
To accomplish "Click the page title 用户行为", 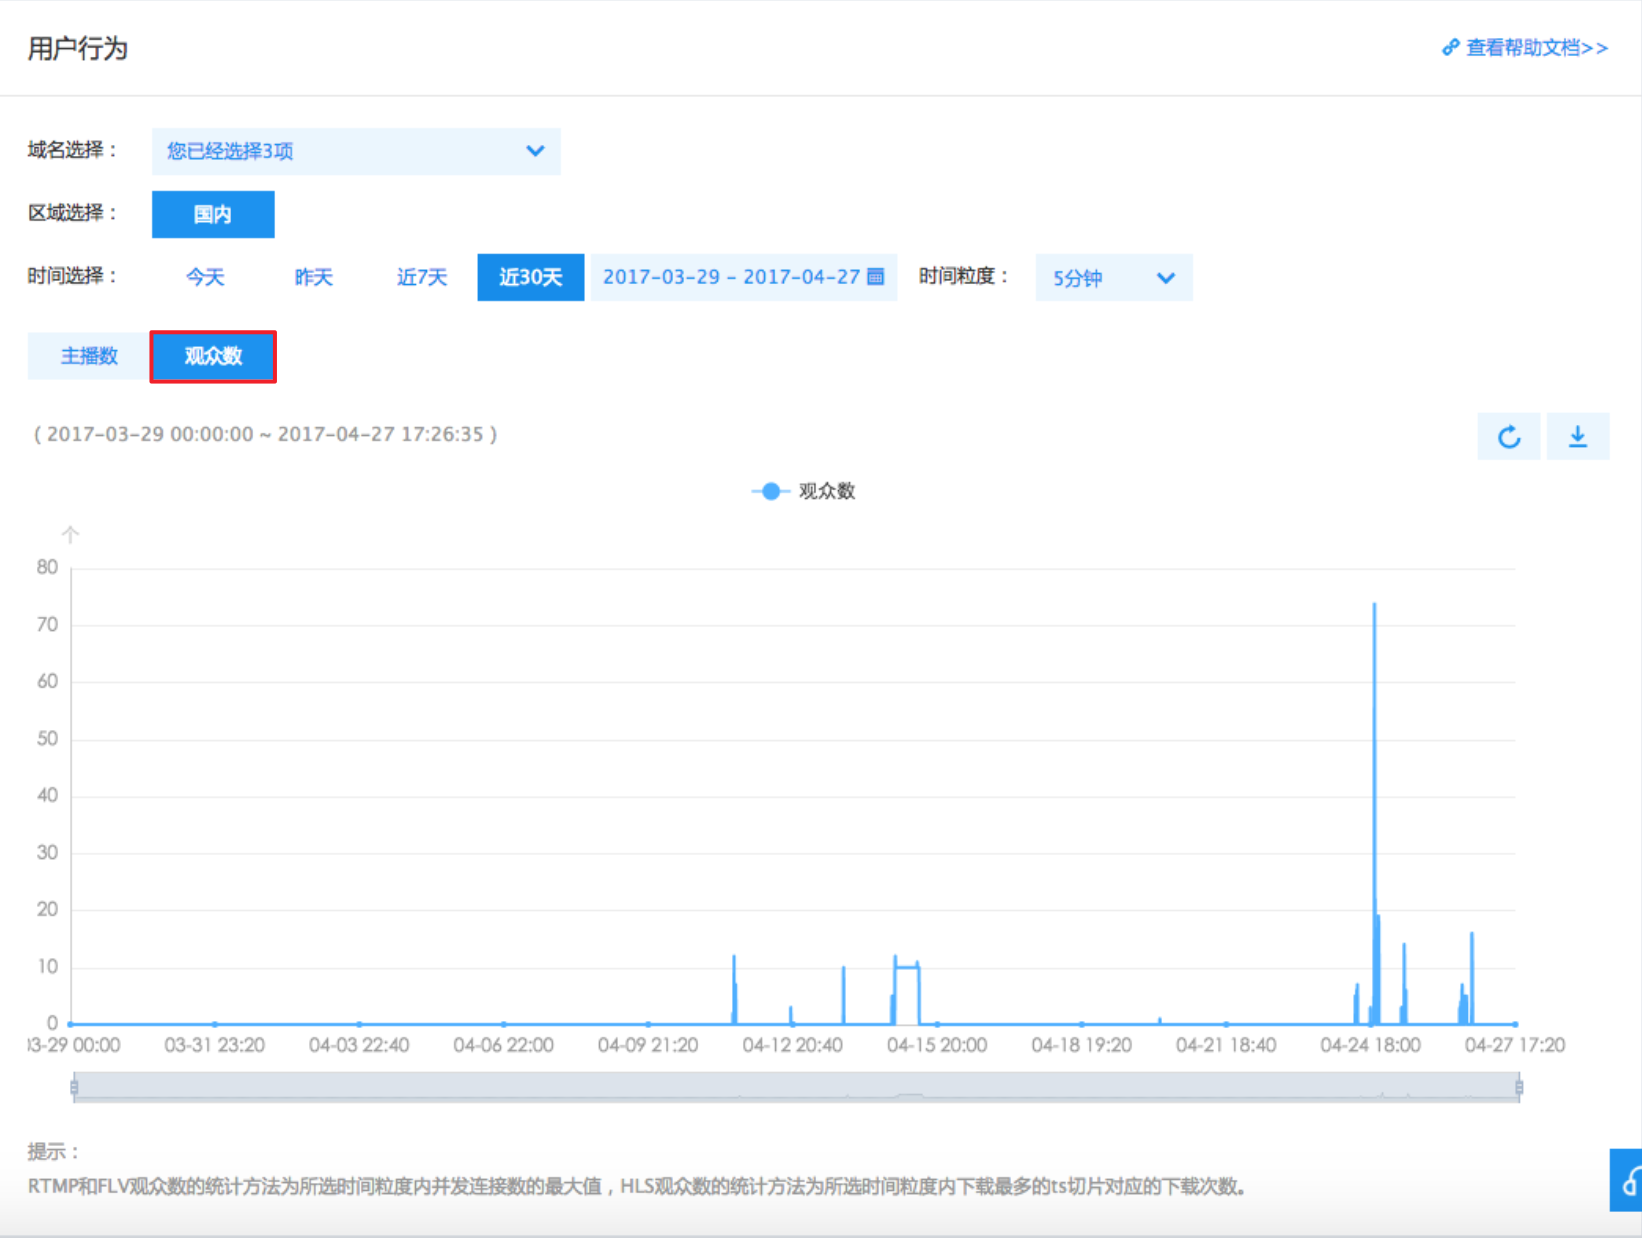I will [x=78, y=48].
